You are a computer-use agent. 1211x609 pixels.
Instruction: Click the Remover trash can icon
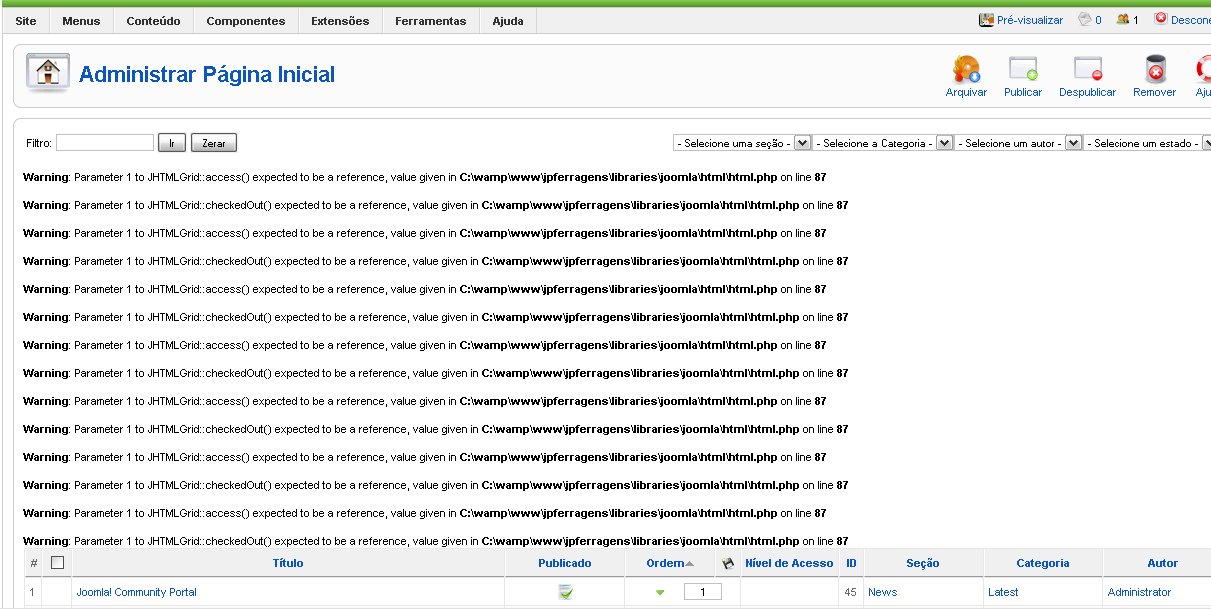[1155, 69]
